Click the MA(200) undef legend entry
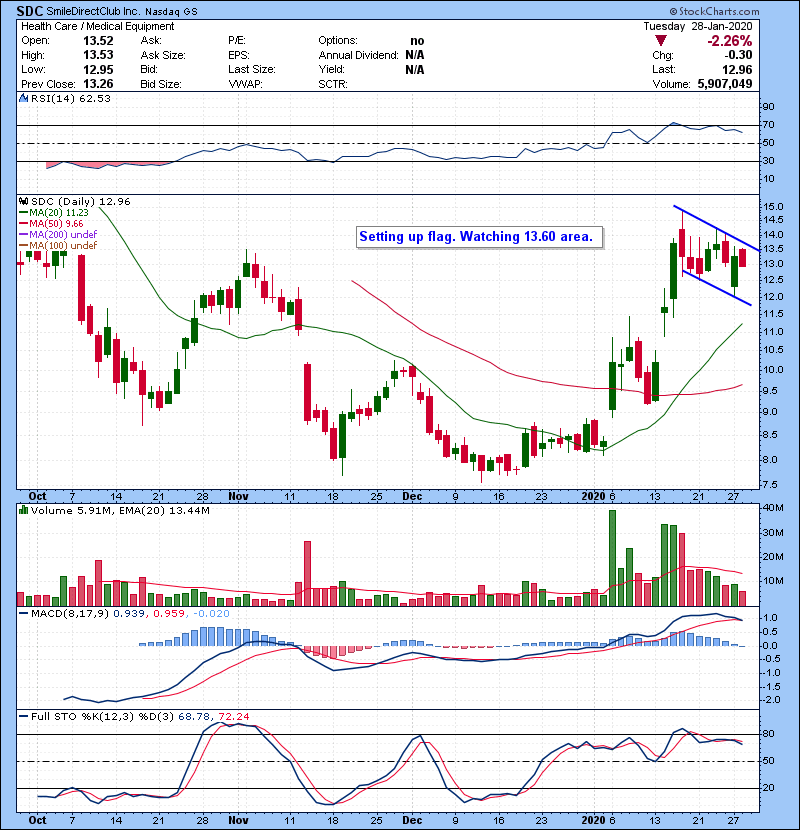 click(x=58, y=234)
